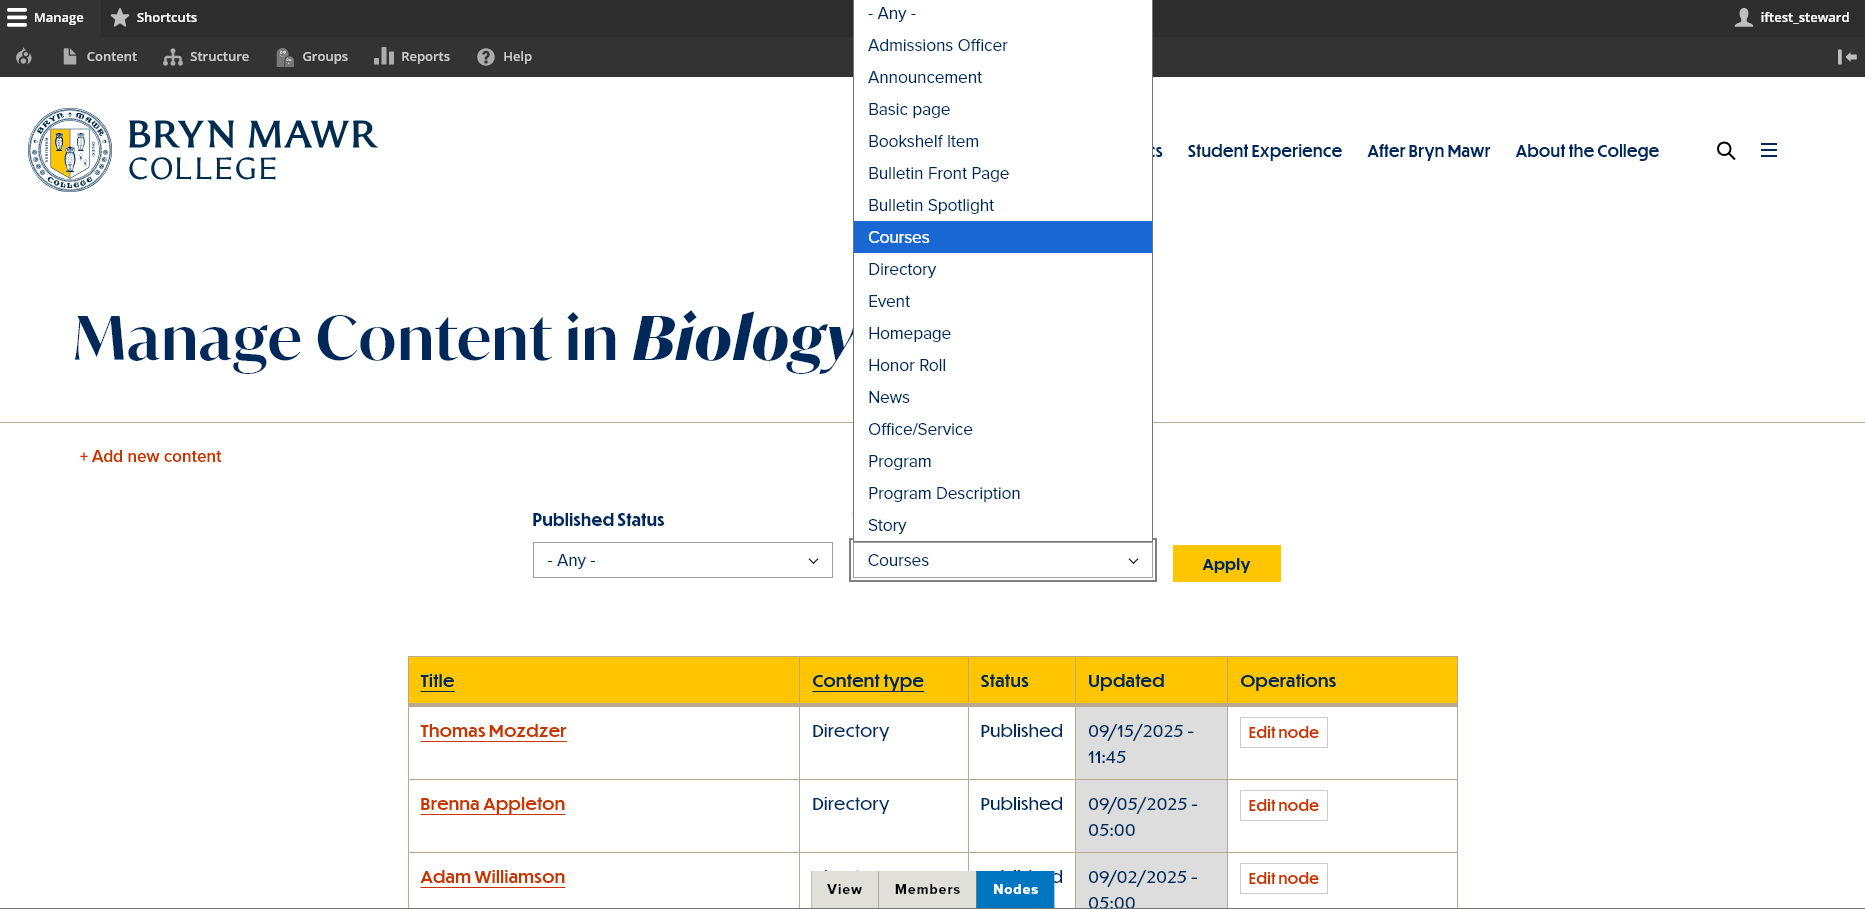The image size is (1865, 909).
Task: Open the Manage hamburger menu icon
Action: (16, 16)
